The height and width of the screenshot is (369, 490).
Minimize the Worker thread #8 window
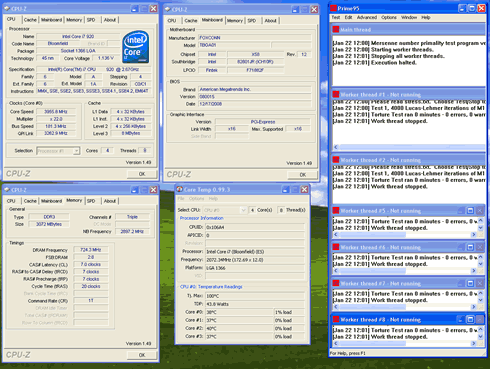461,320
